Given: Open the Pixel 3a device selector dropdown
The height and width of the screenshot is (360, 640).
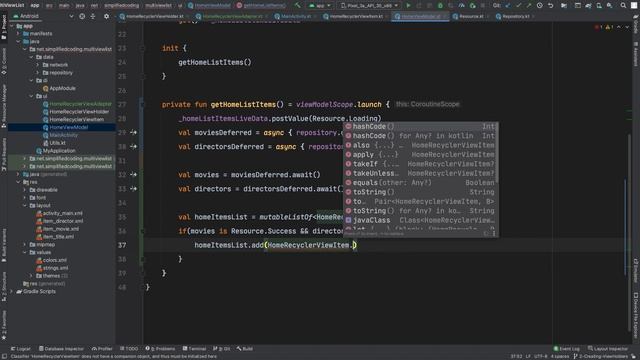Looking at the screenshot, I should 369,6.
